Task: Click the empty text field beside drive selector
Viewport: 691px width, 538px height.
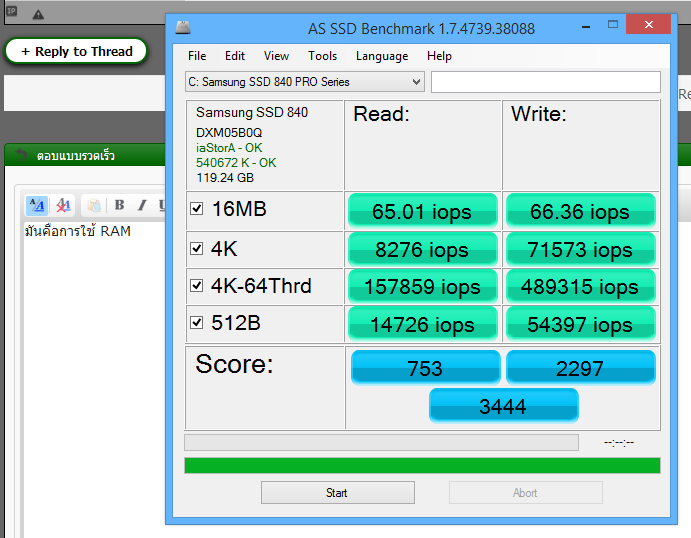Action: [545, 82]
